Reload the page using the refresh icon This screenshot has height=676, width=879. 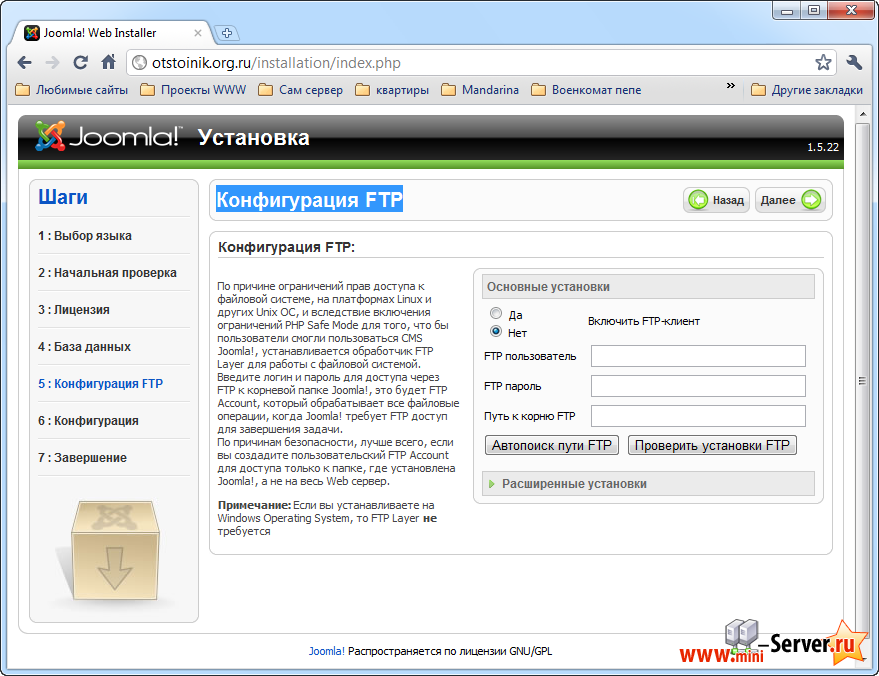[x=81, y=62]
